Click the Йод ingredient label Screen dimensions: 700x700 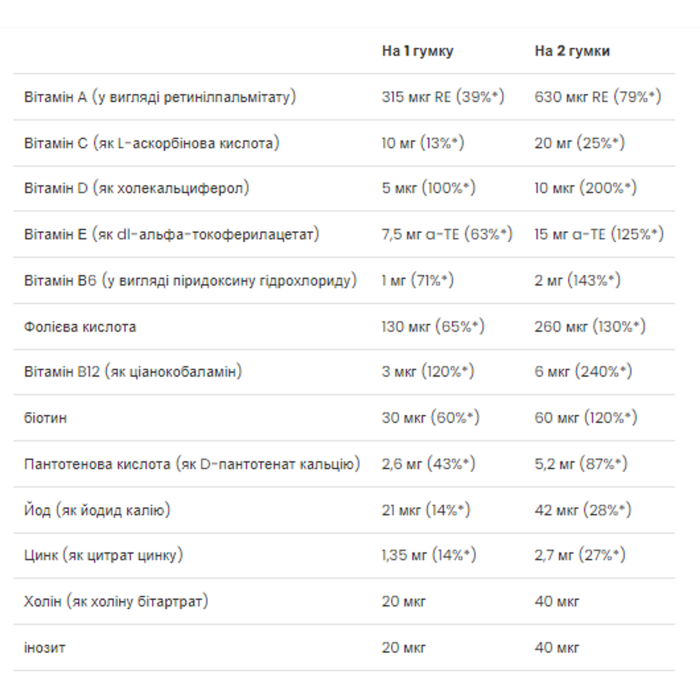pos(97,510)
